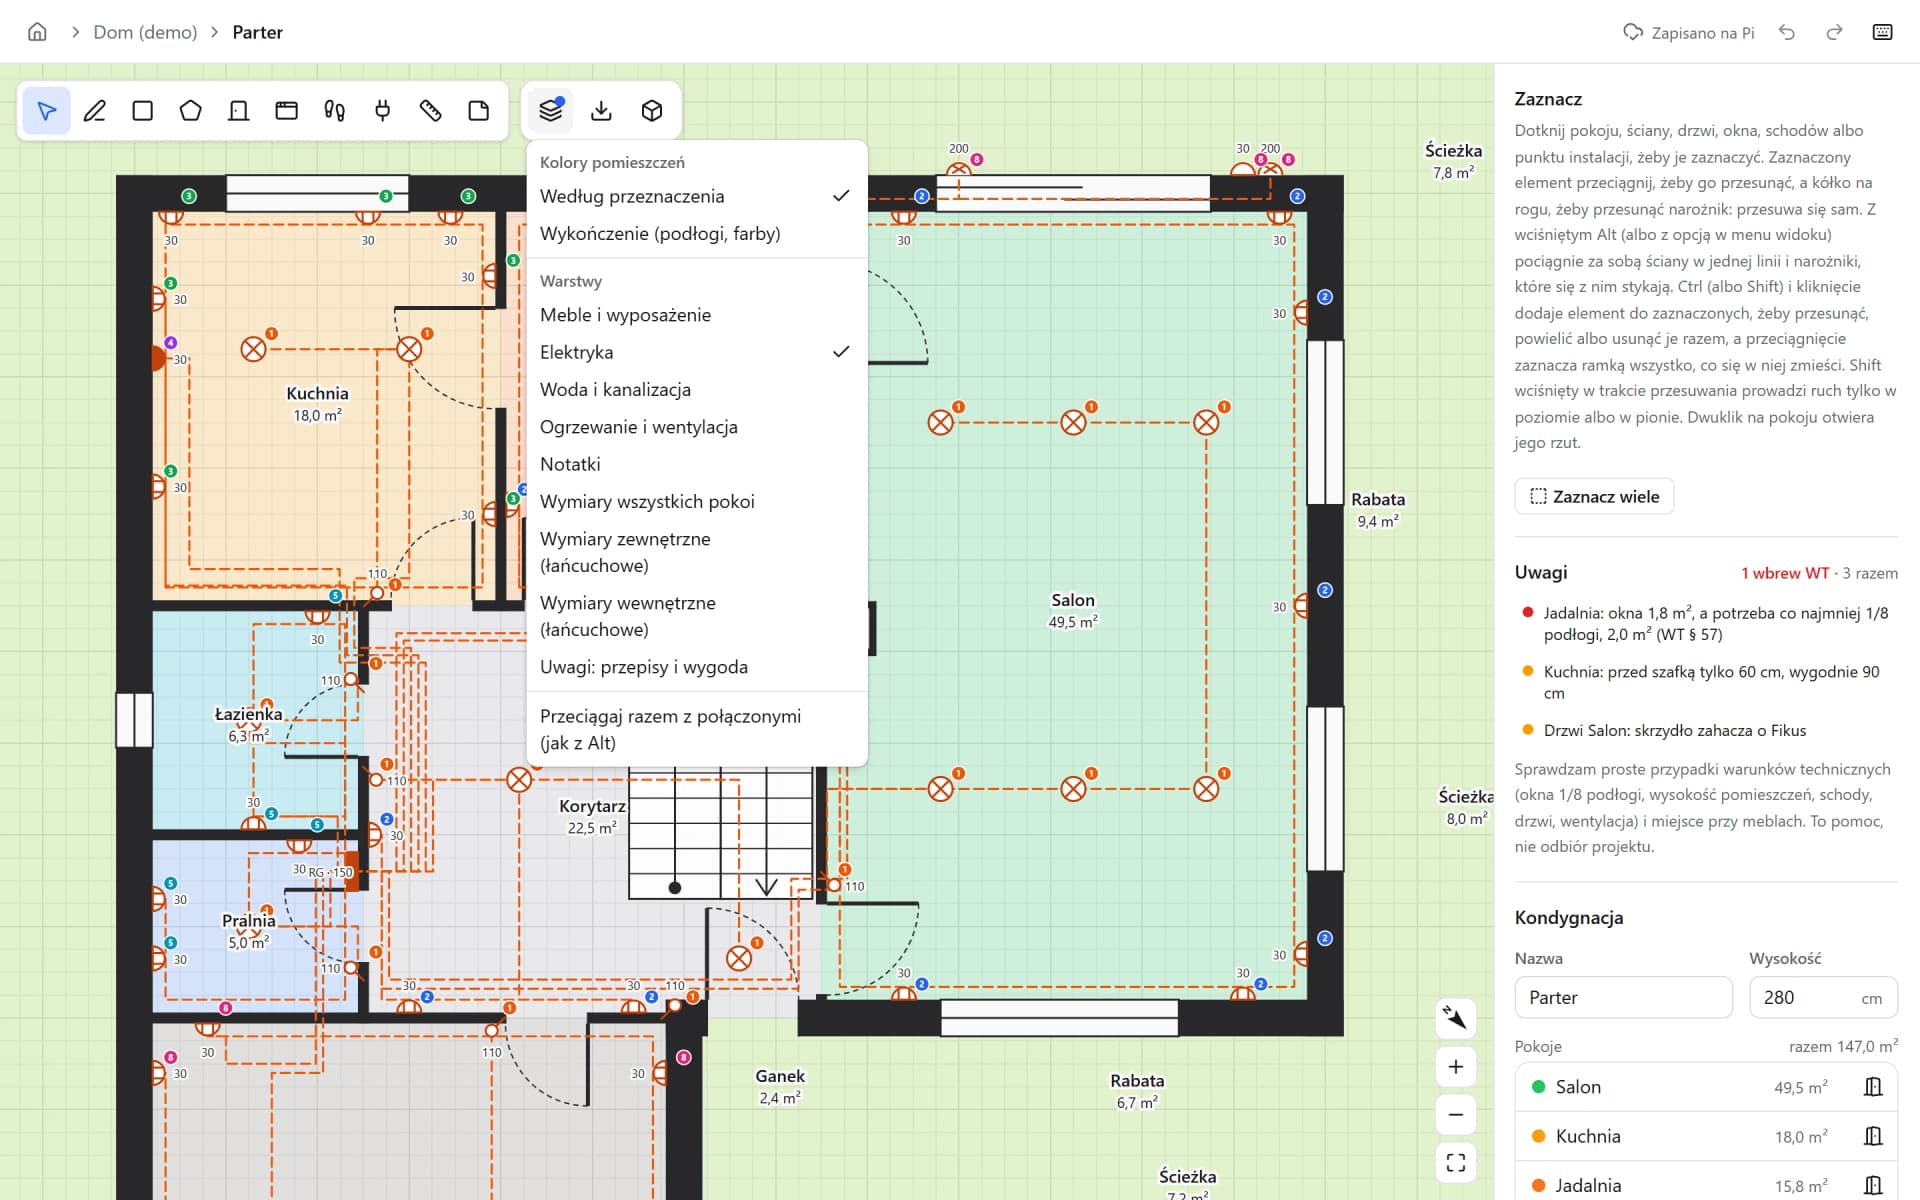Select the stairs footsteps tool
This screenshot has width=1920, height=1200.
(x=335, y=111)
